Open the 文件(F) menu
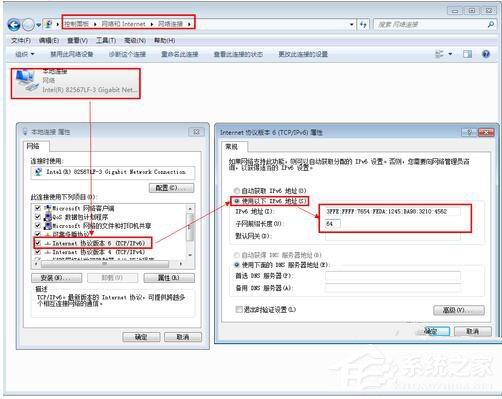This screenshot has height=399, width=502. [21, 40]
